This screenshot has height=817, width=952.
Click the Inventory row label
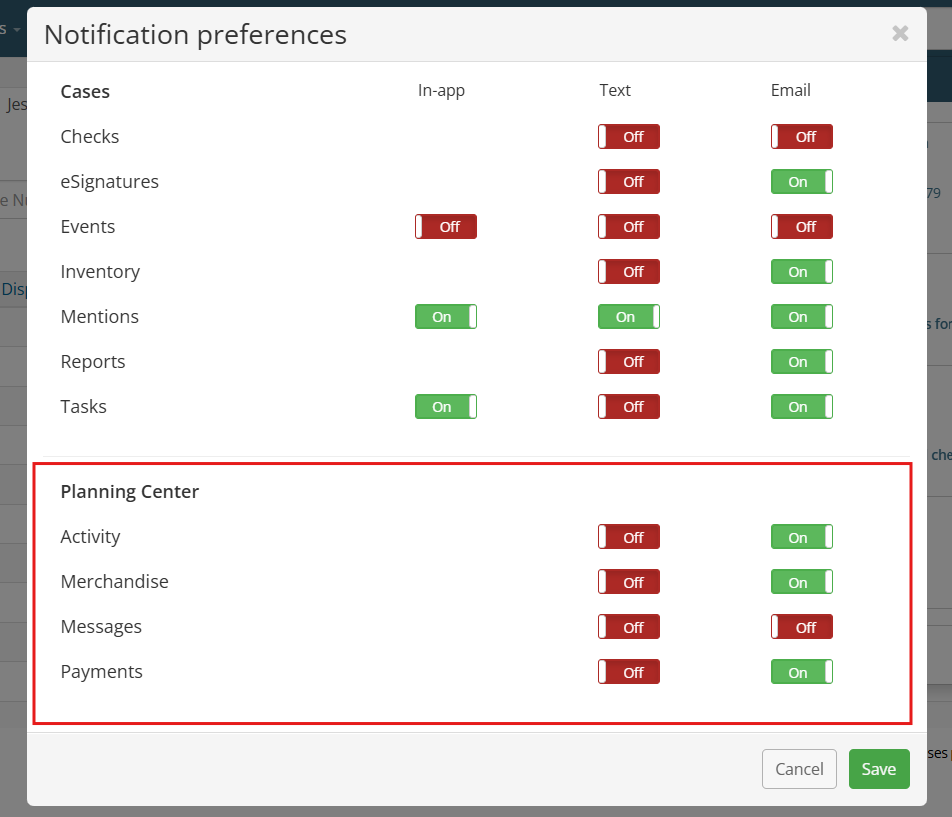(x=100, y=271)
